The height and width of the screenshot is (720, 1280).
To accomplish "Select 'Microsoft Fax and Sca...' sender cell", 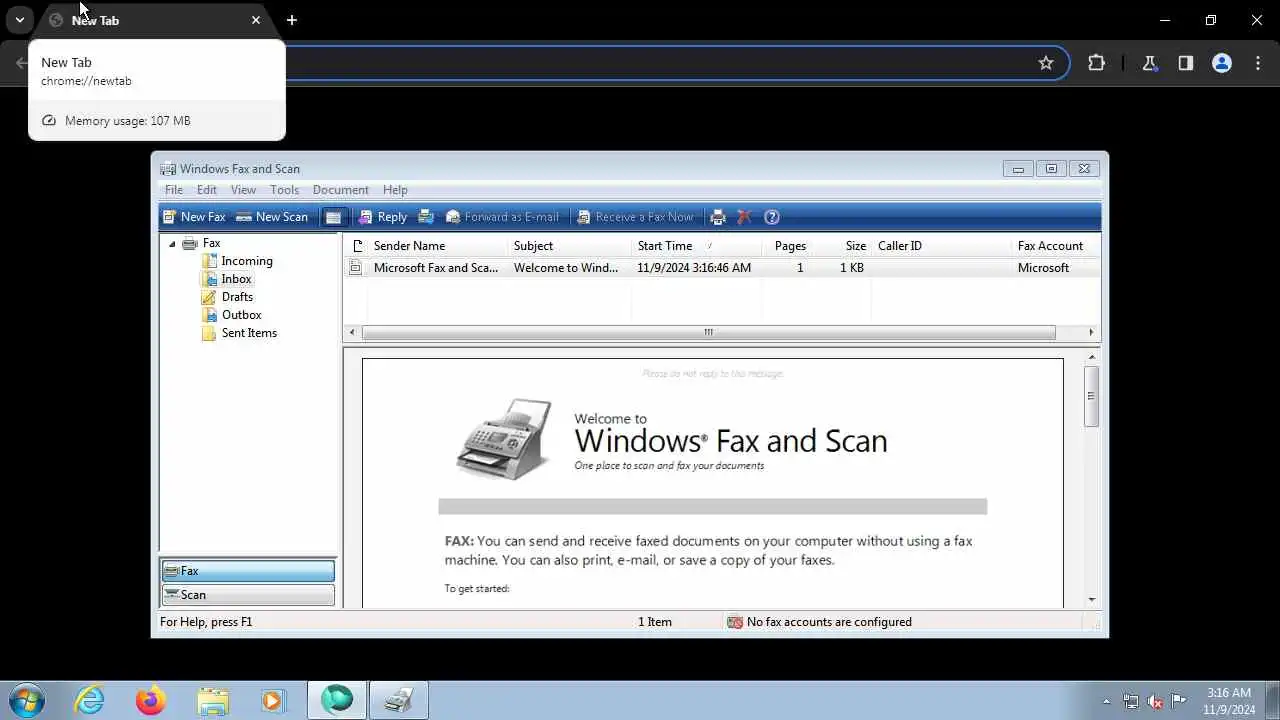I will pyautogui.click(x=436, y=268).
